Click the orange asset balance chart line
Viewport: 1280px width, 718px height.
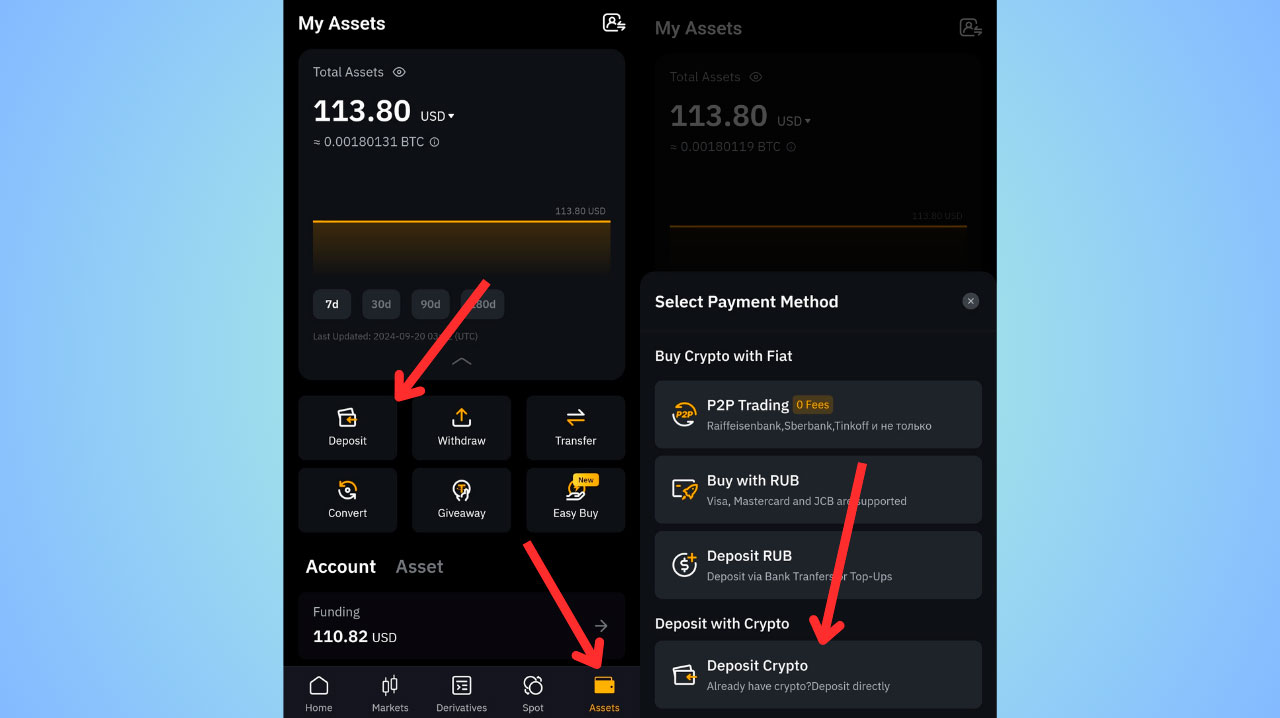pos(461,221)
